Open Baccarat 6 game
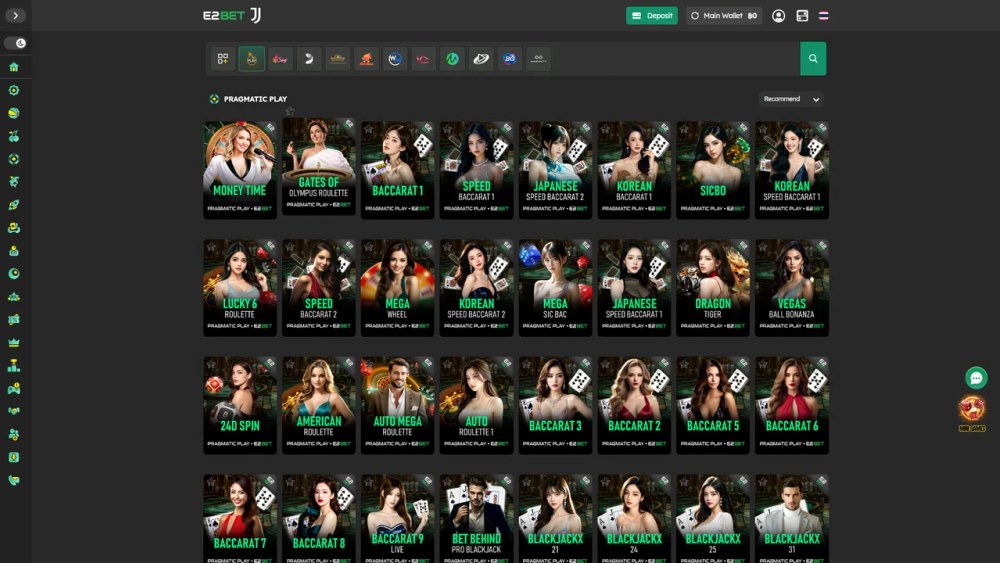Image resolution: width=1000 pixels, height=563 pixels. click(x=791, y=406)
